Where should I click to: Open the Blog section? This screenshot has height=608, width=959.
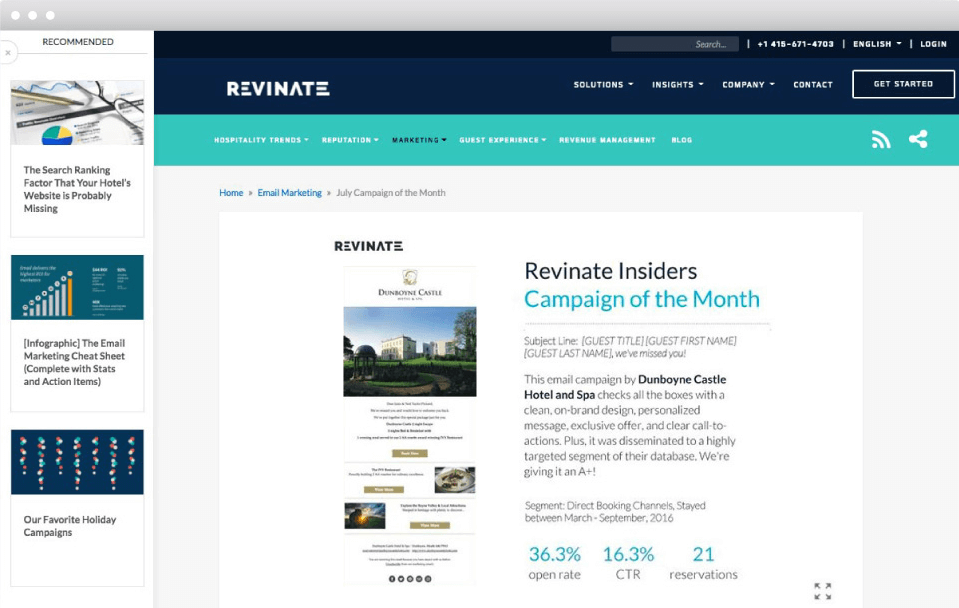point(681,140)
